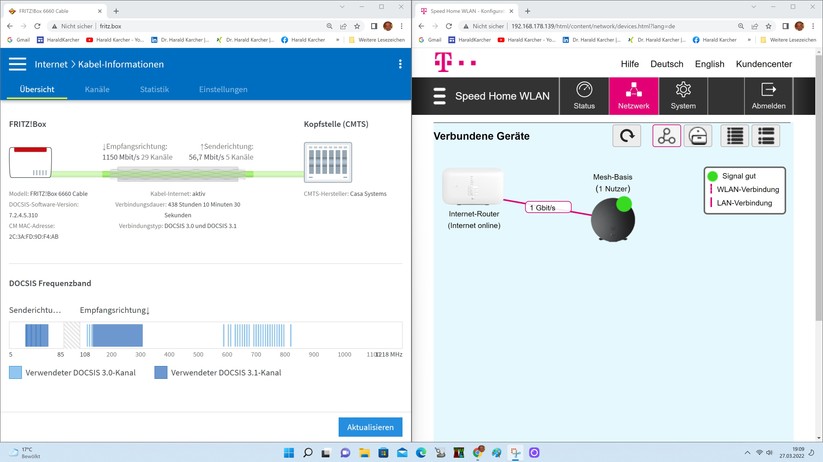
Task: Switch to the Einstellungen tab
Action: coord(223,89)
